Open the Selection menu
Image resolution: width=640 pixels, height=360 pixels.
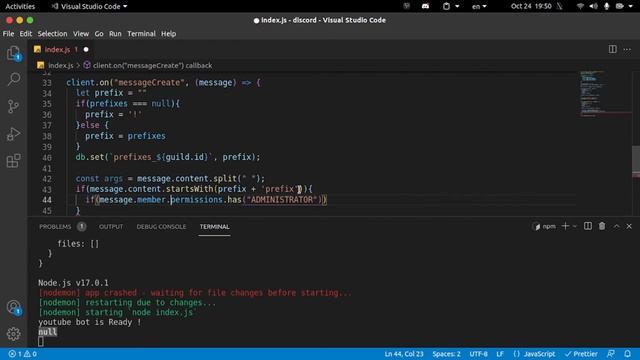click(52, 34)
